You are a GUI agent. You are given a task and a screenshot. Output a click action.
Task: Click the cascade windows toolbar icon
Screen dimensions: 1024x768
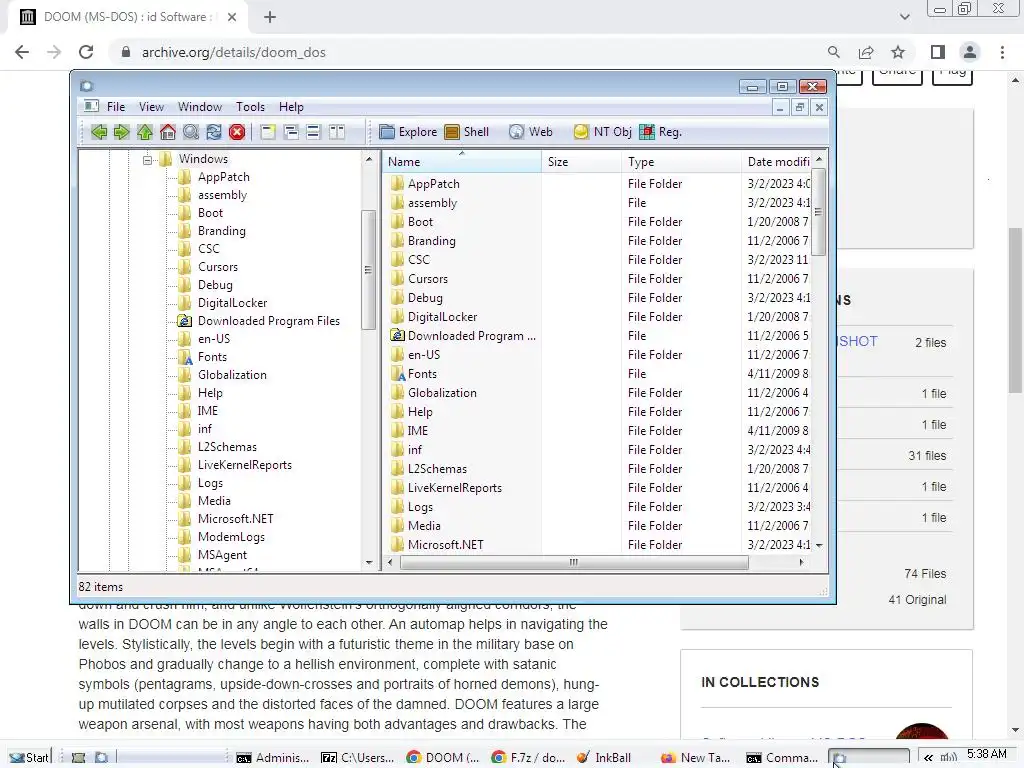click(291, 132)
